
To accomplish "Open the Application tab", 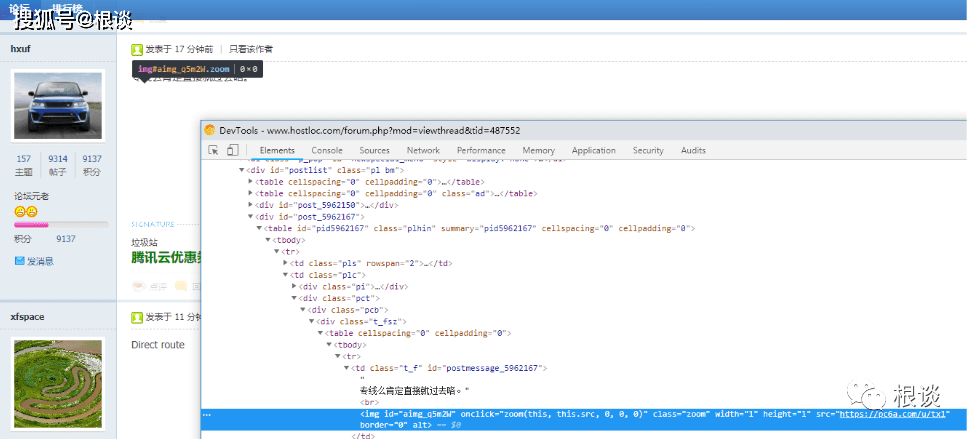I will (594, 150).
